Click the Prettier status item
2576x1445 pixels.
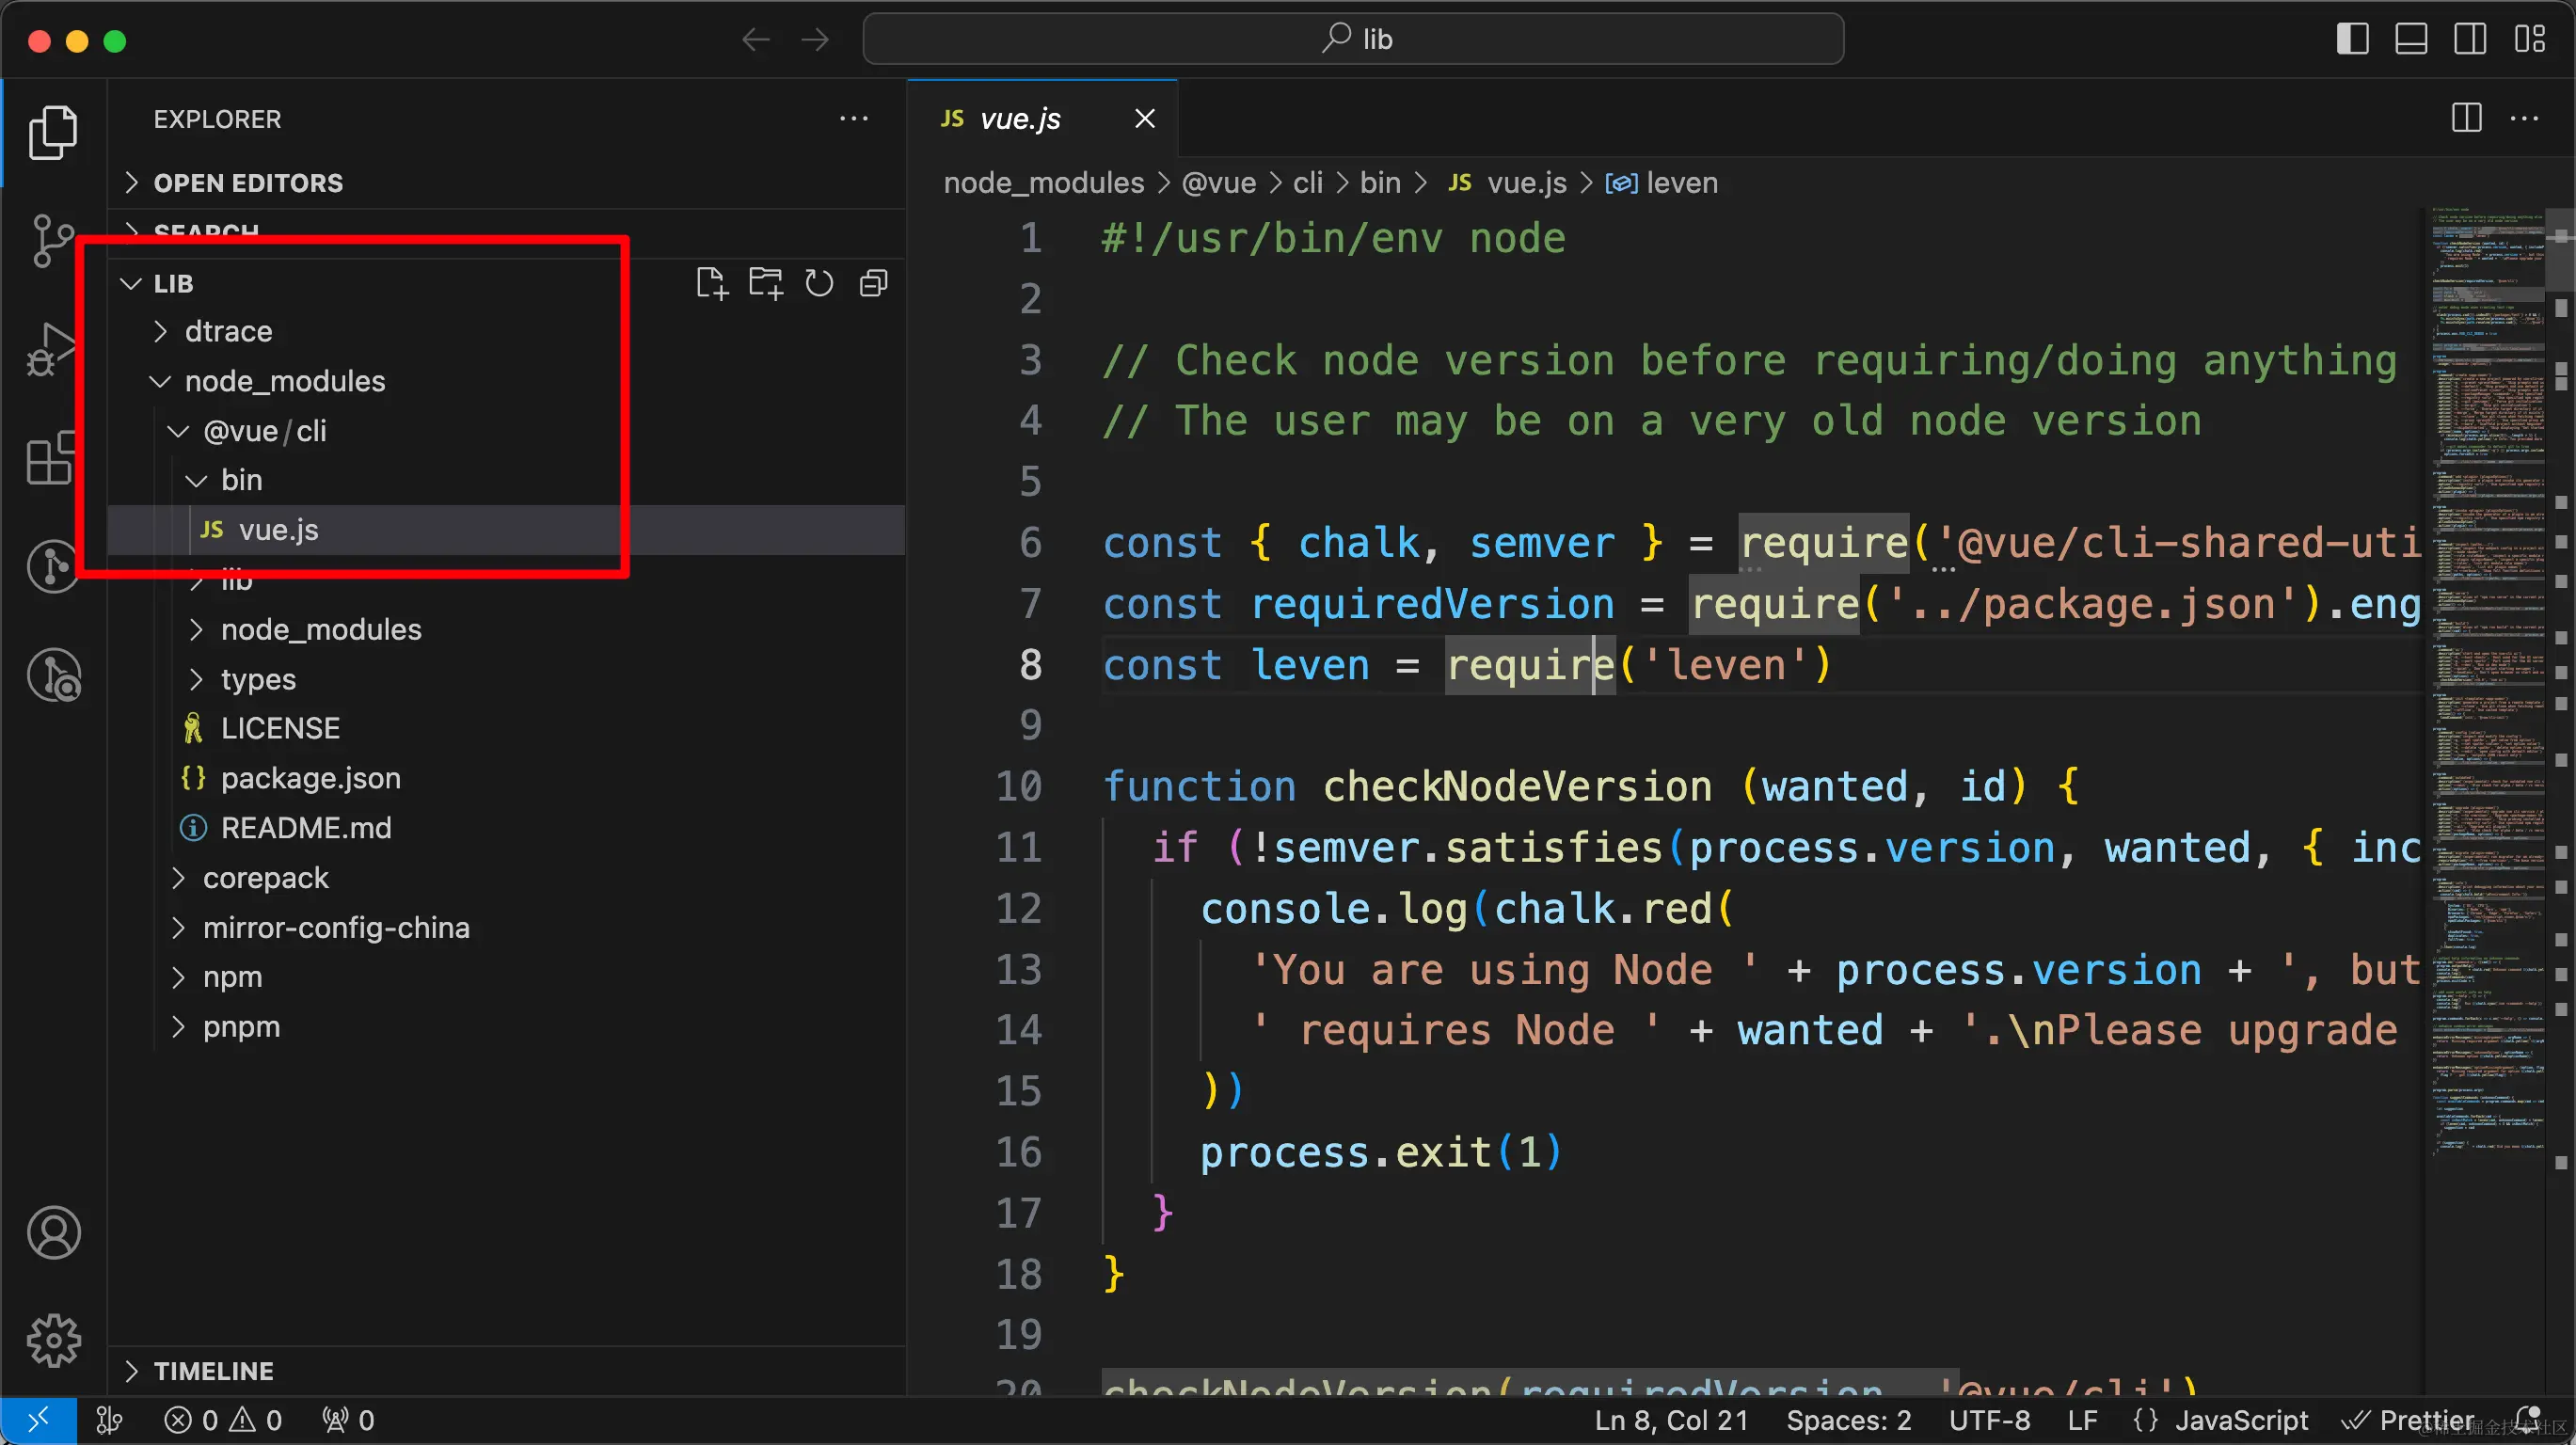coord(2407,1420)
